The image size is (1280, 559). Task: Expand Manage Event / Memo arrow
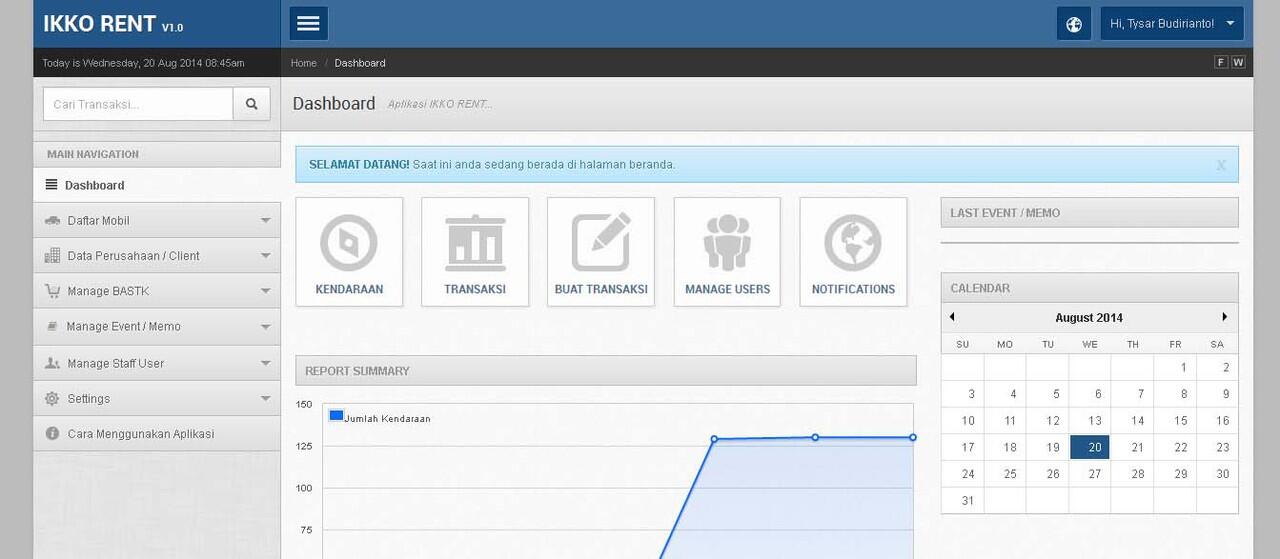265,326
